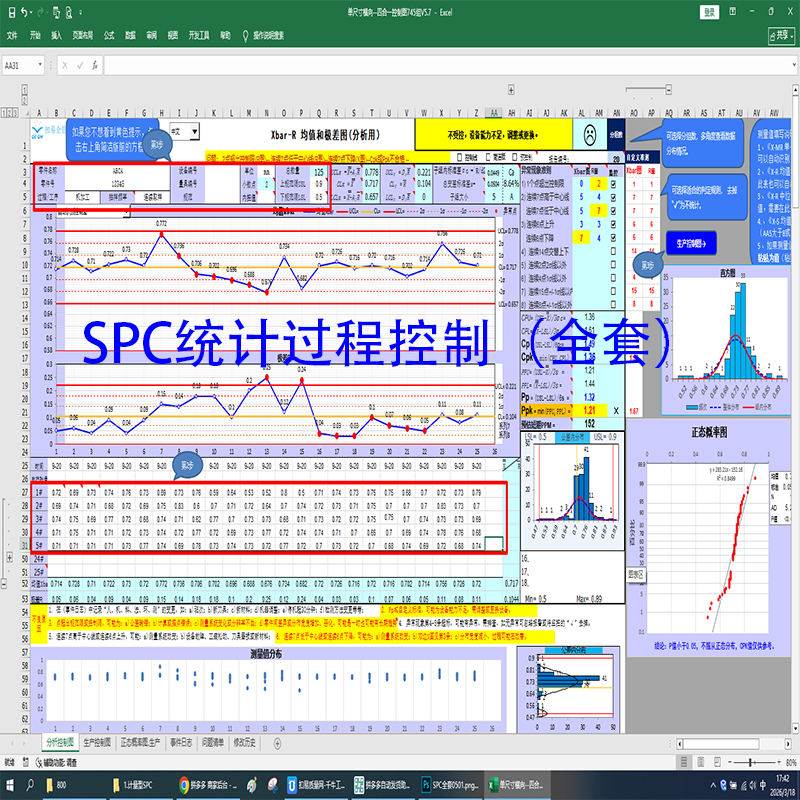Image resolution: width=800 pixels, height=800 pixels.
Task: Select Normal view icon in status bar
Action: tap(684, 762)
